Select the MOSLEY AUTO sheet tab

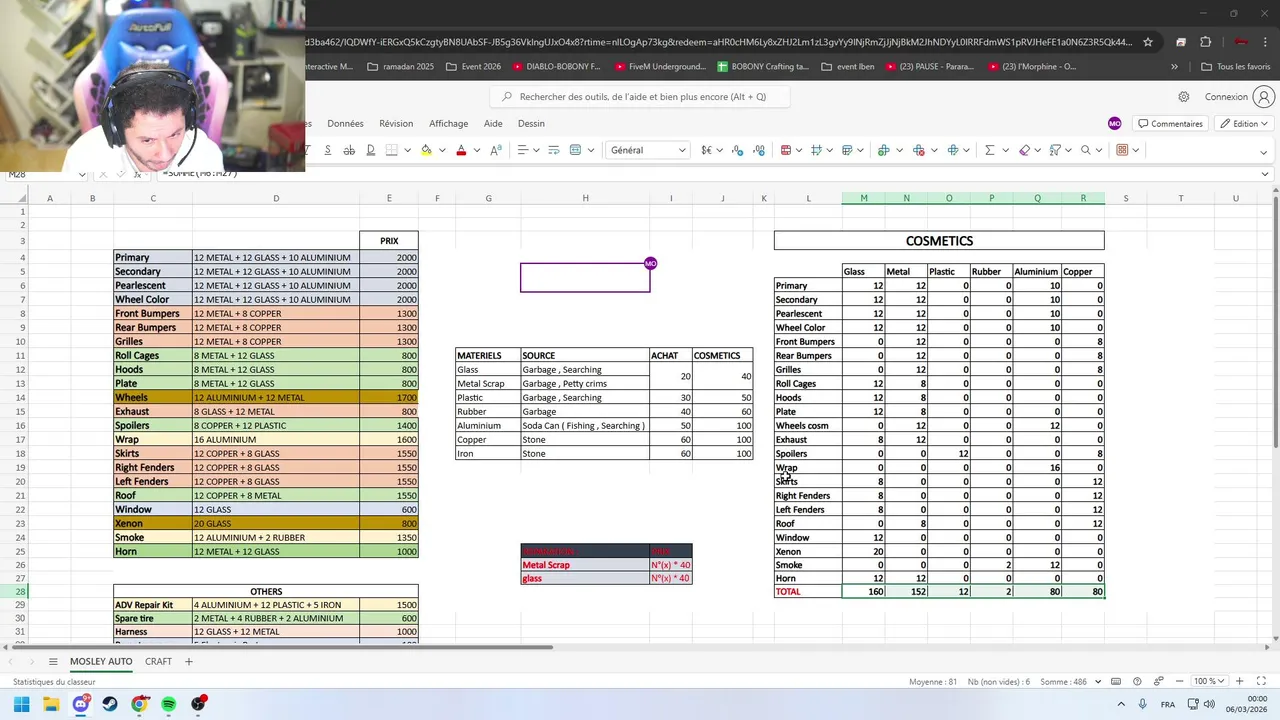coord(101,661)
